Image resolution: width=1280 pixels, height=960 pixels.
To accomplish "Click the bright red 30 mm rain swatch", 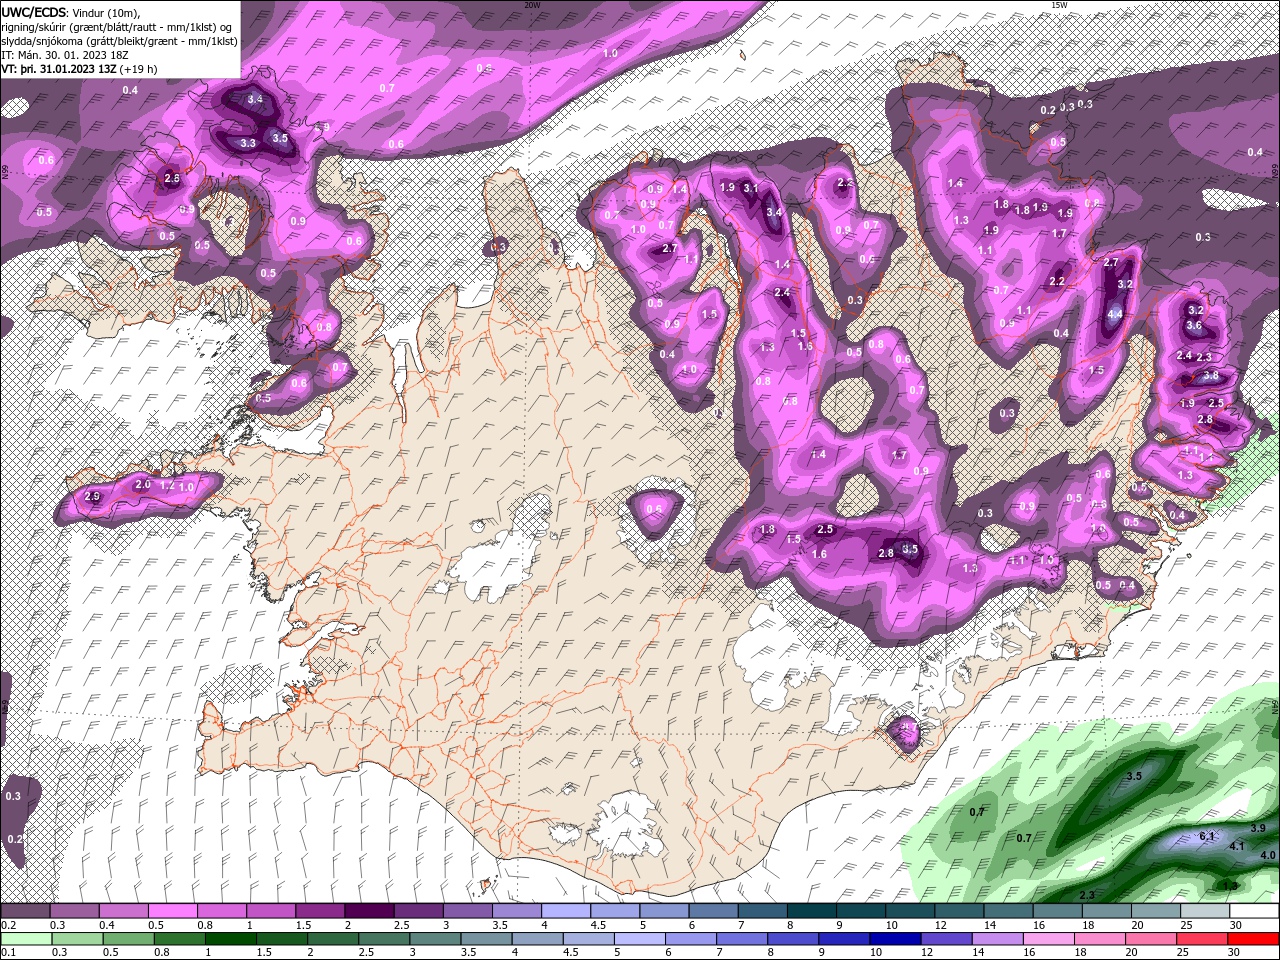I will pyautogui.click(x=1252, y=939).
